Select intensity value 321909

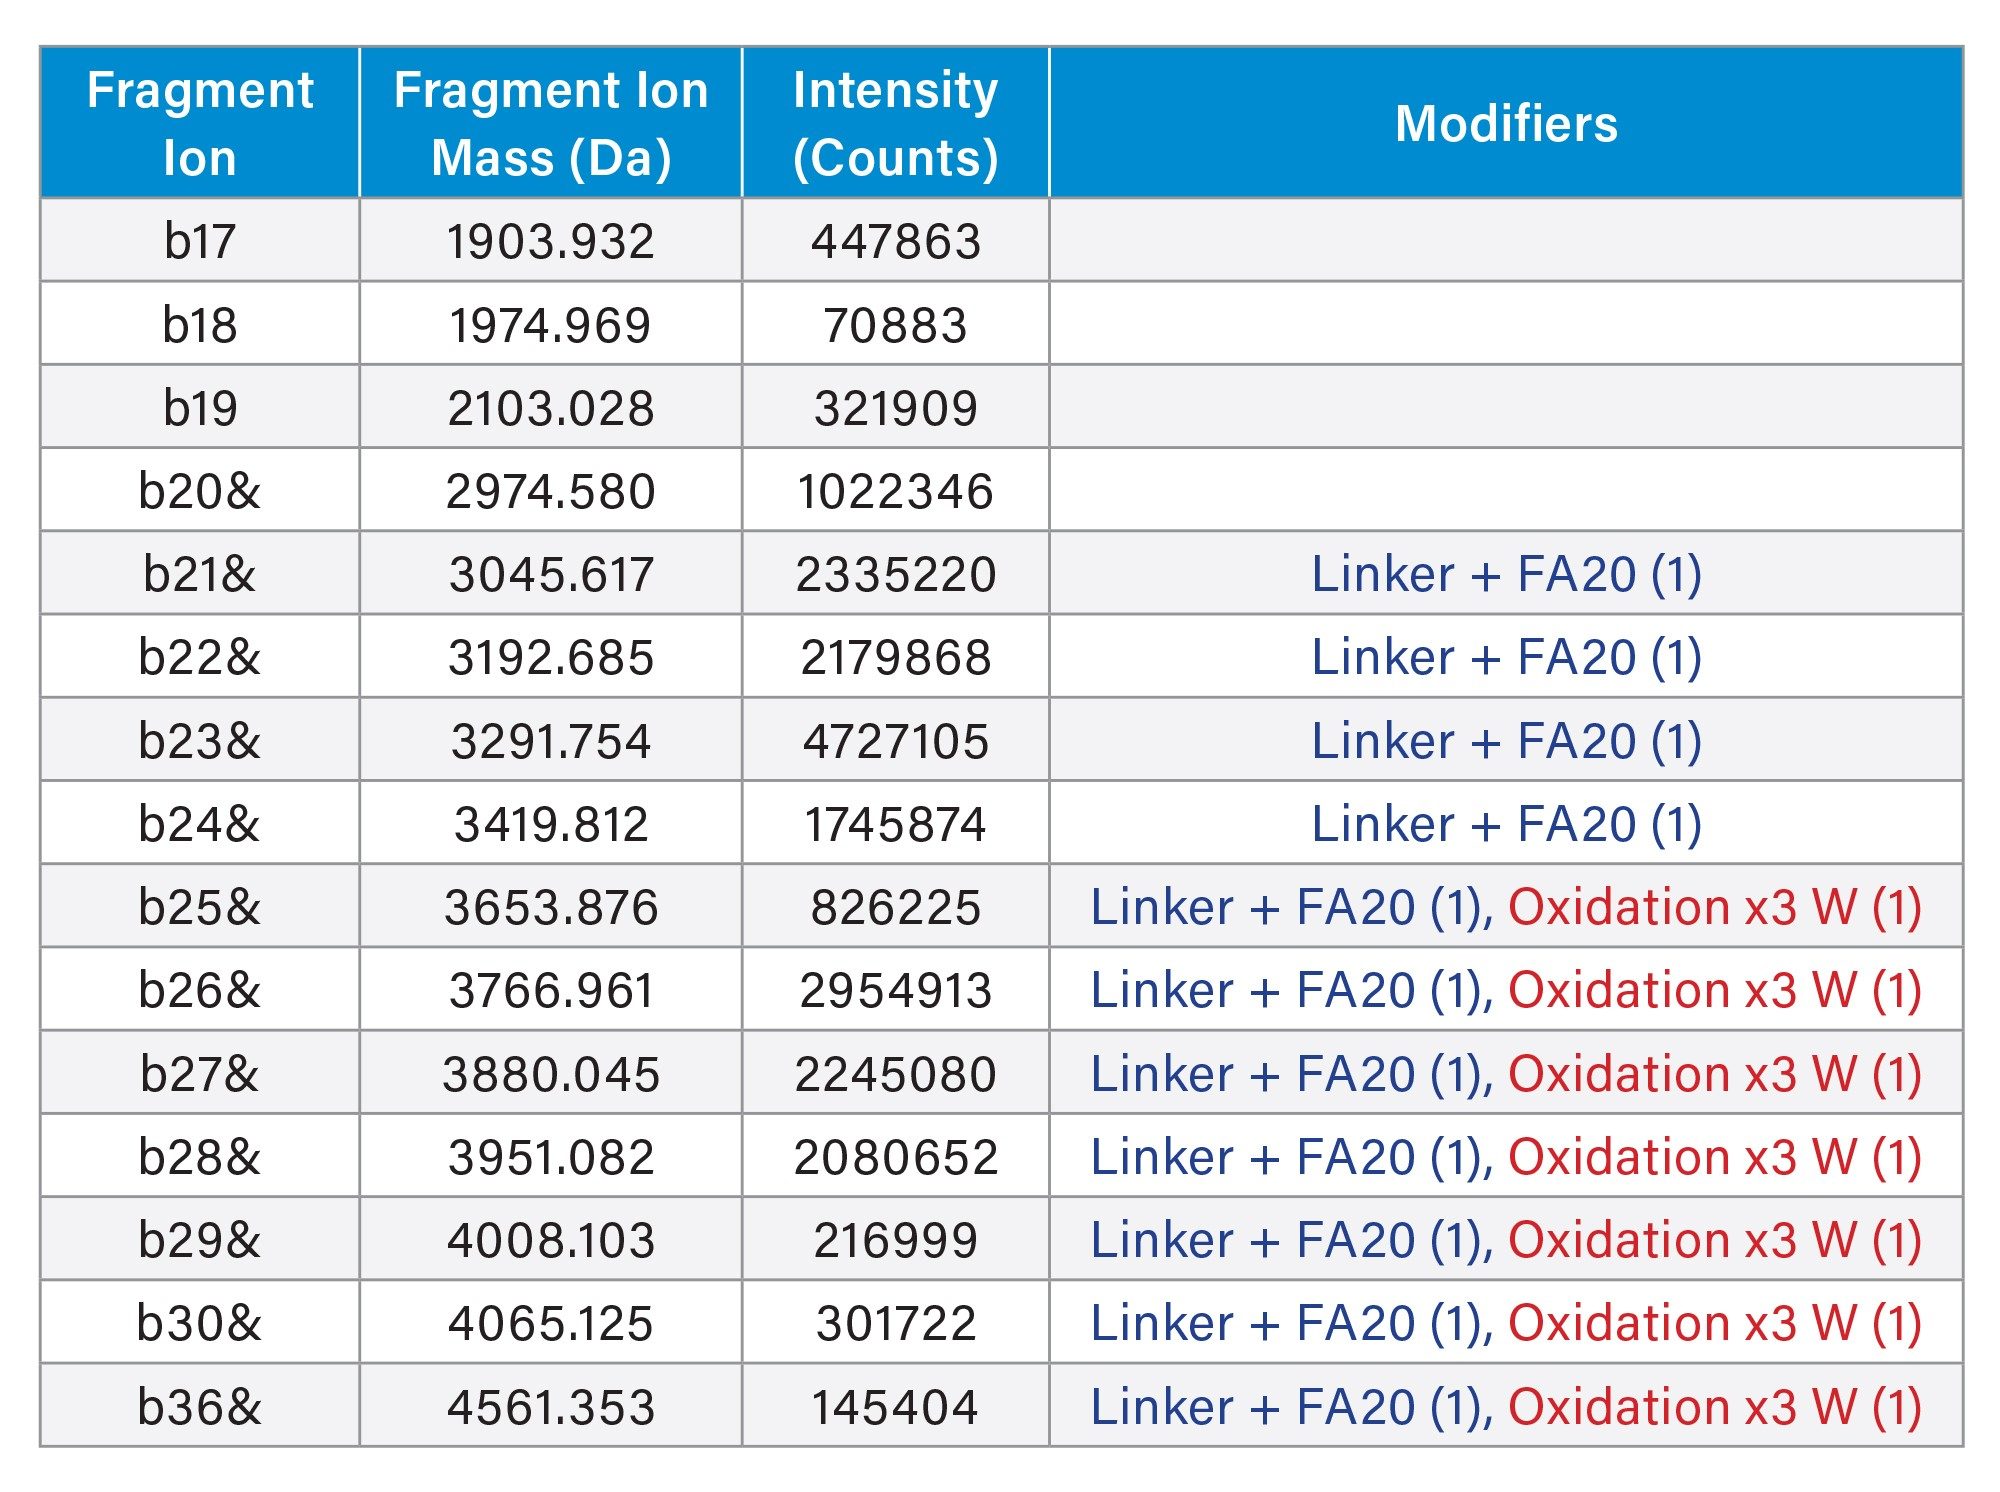[896, 409]
